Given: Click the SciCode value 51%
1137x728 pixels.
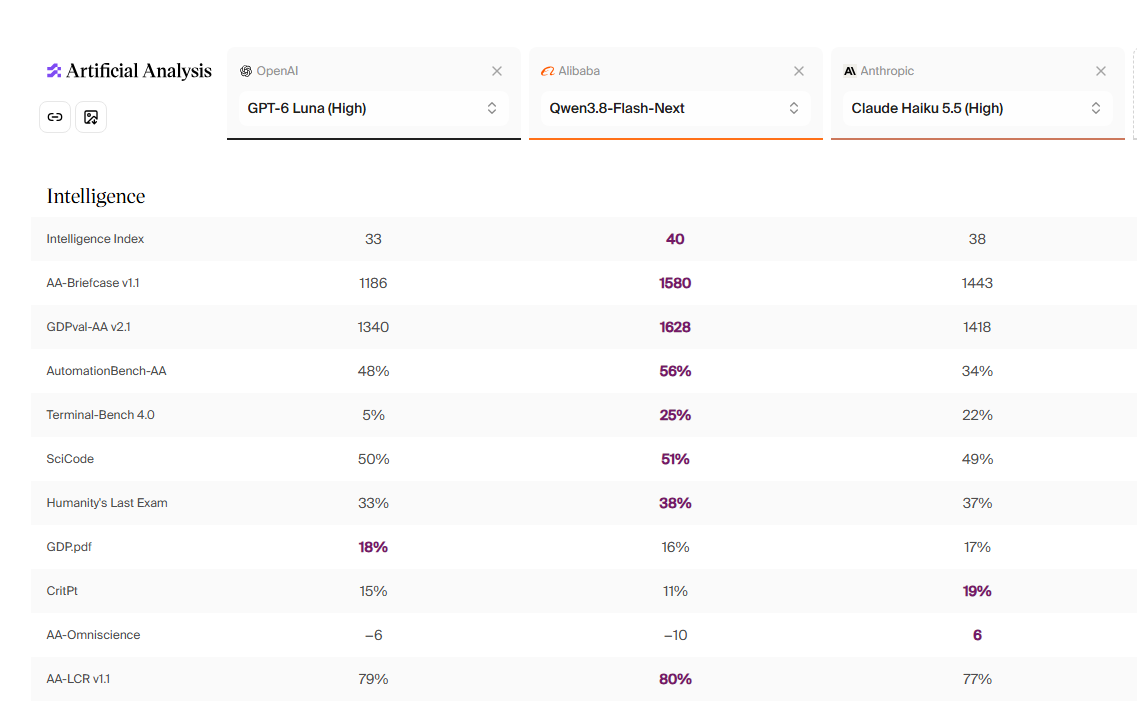Looking at the screenshot, I should [x=675, y=459].
